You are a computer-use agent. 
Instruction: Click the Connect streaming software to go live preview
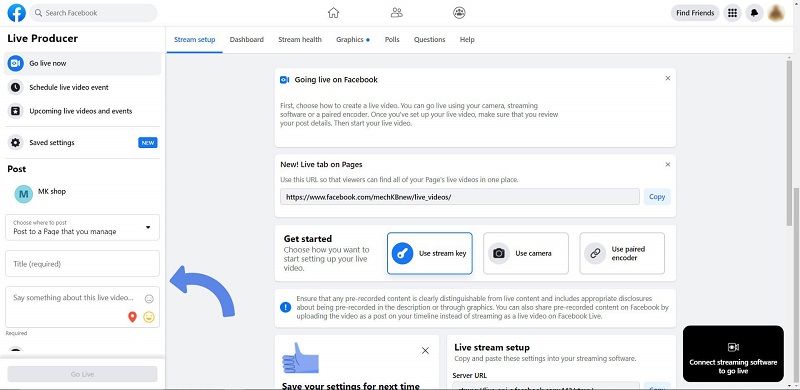coord(733,354)
